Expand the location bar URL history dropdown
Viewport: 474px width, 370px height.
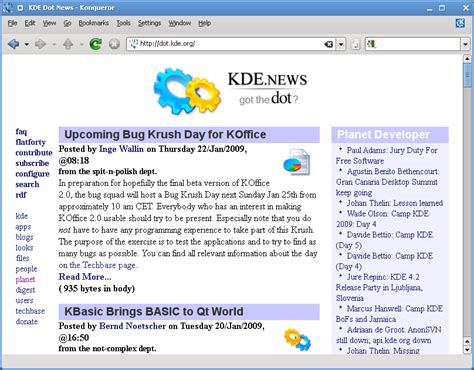point(341,44)
